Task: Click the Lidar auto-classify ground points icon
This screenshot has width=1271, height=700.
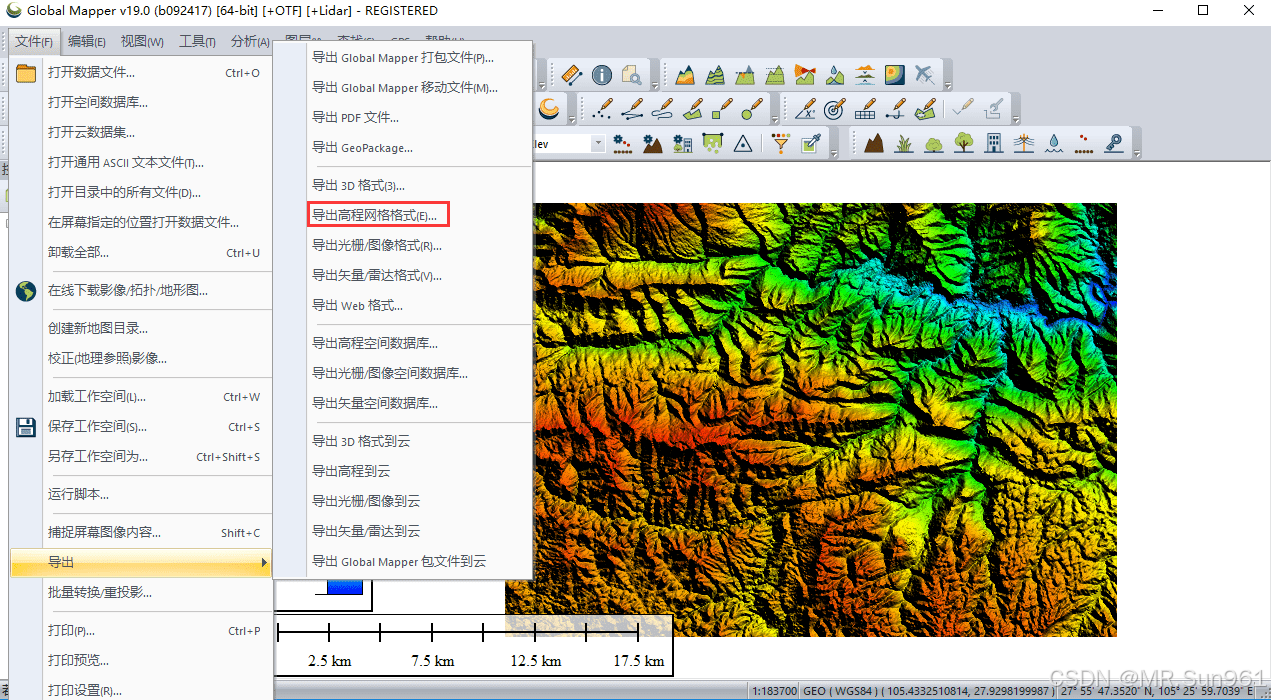Action: pyautogui.click(x=652, y=143)
